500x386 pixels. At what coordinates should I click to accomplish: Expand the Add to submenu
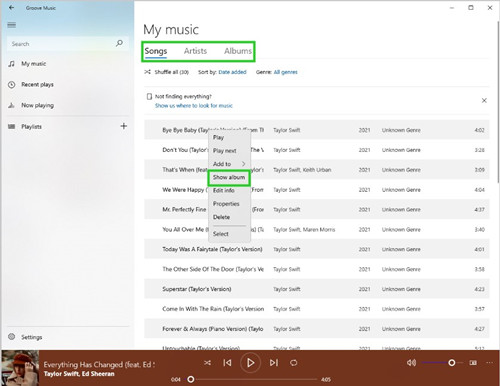tap(229, 164)
